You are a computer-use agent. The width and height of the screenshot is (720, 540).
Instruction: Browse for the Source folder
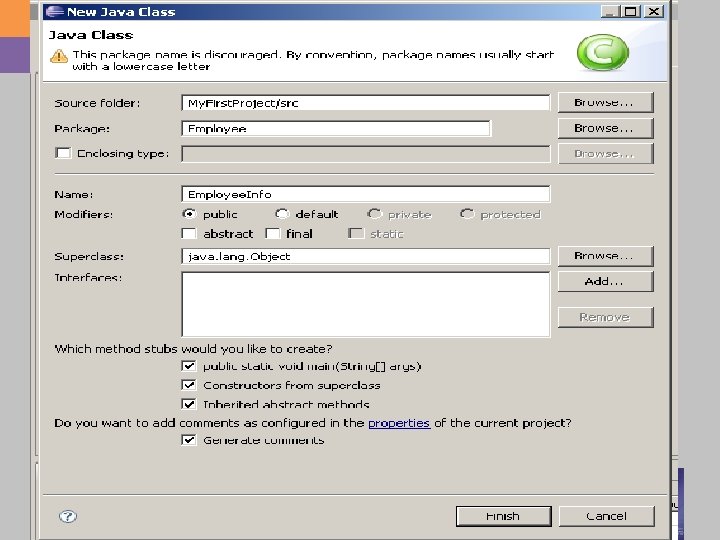pyautogui.click(x=605, y=102)
